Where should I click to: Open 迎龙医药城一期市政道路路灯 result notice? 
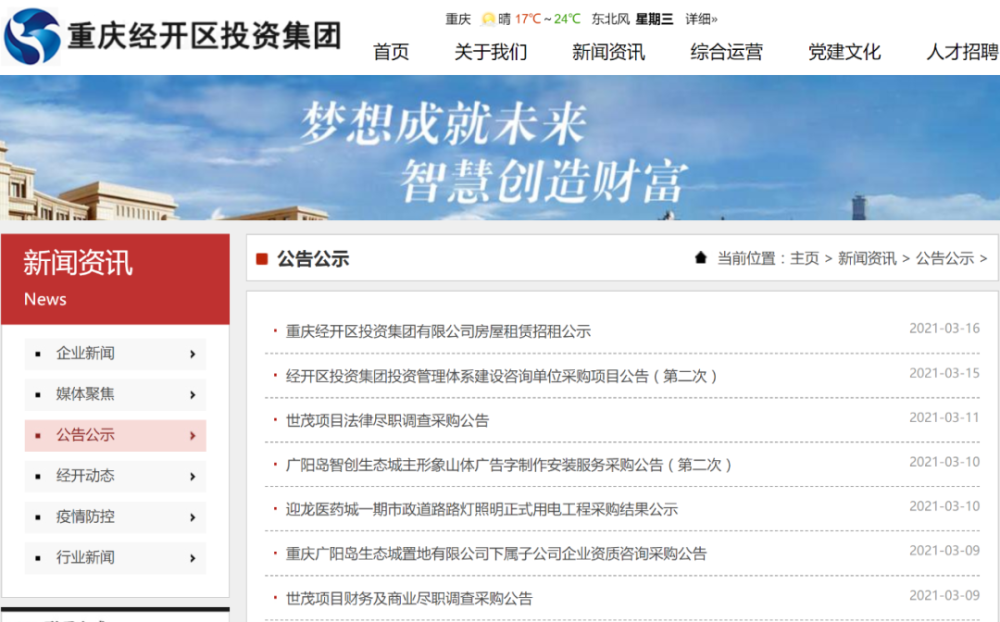tap(482, 510)
